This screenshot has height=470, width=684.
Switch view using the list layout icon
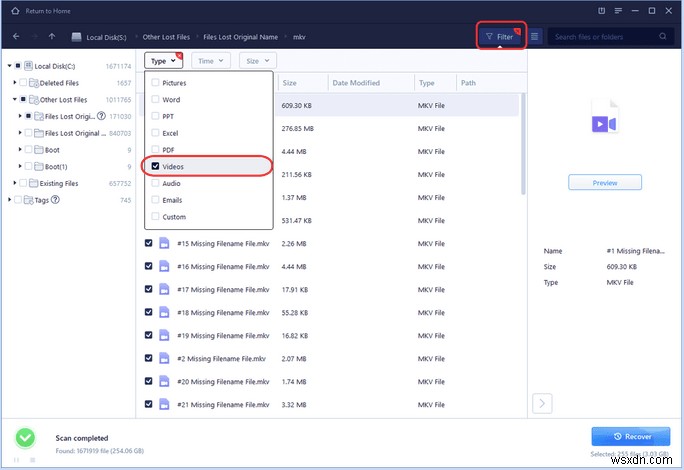(535, 37)
